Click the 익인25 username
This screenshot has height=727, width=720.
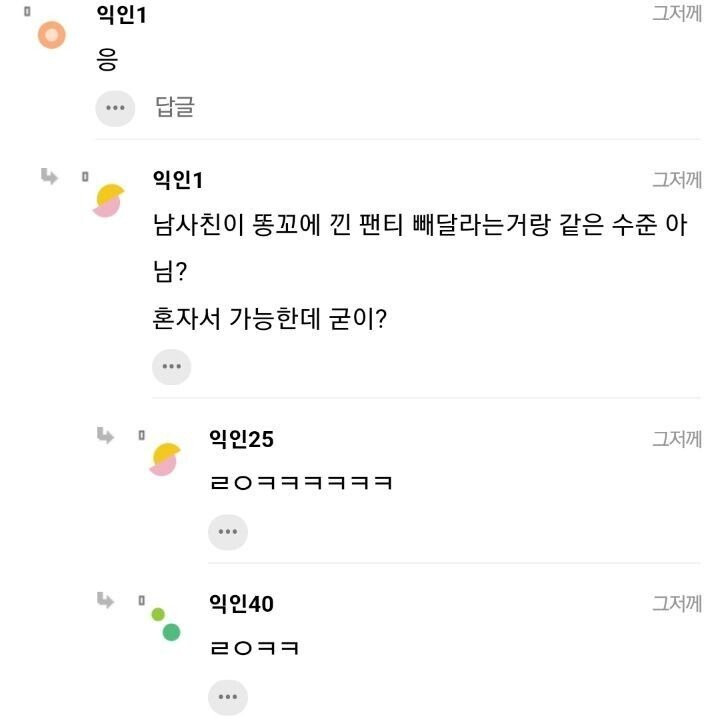[x=241, y=438]
